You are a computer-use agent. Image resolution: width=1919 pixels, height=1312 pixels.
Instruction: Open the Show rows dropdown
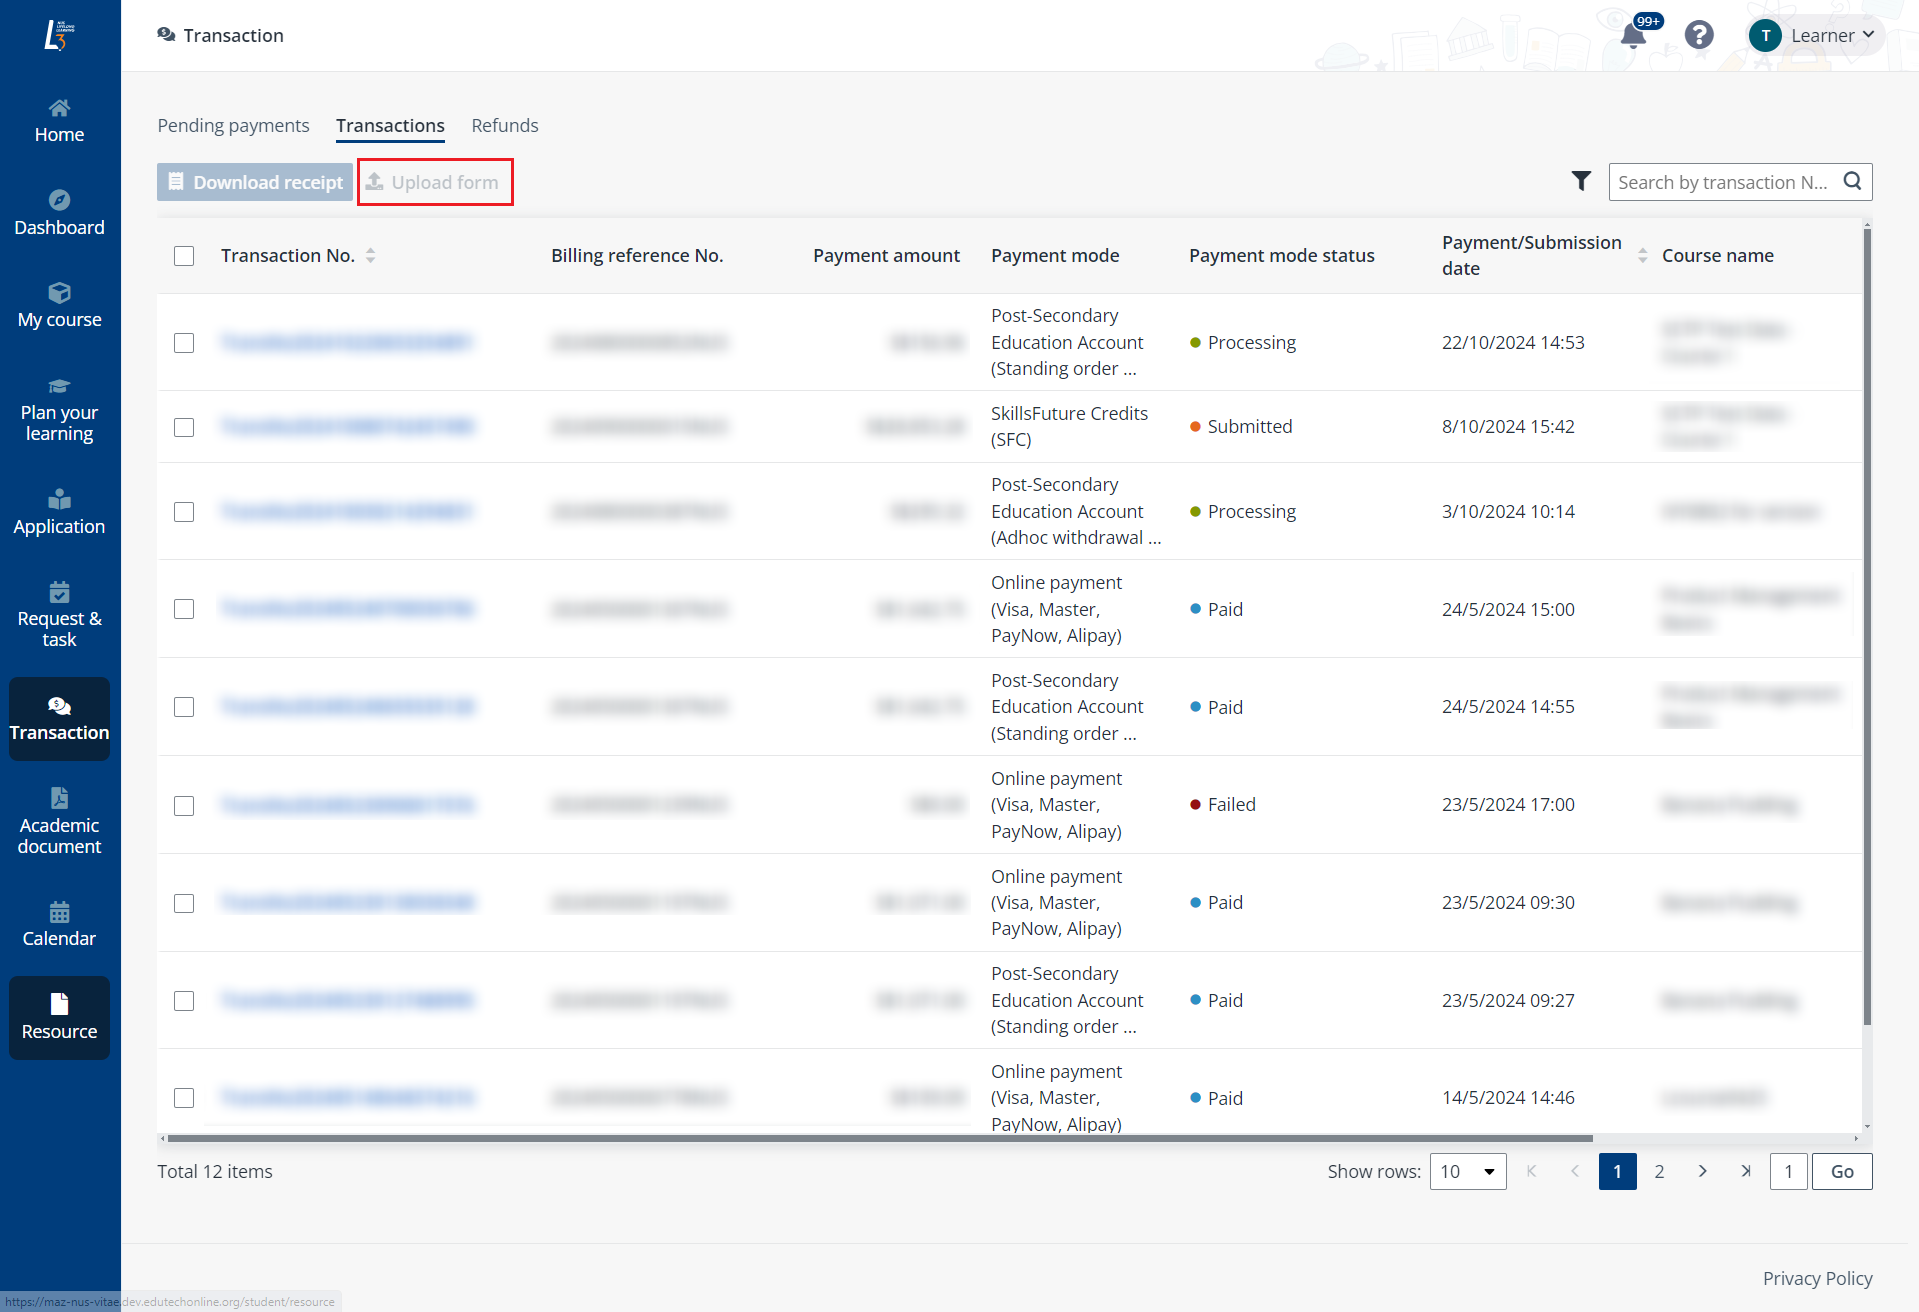1468,1171
